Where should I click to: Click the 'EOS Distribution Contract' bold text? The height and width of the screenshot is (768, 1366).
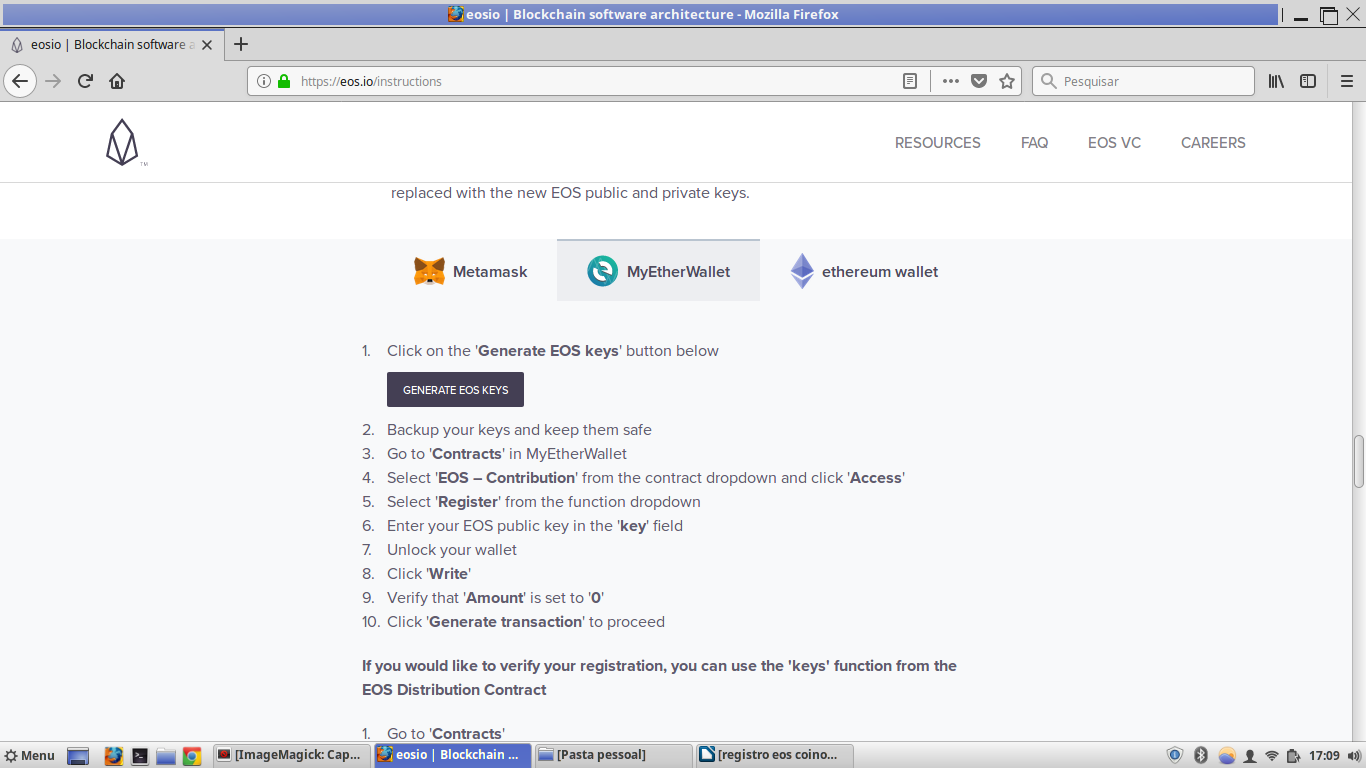point(454,690)
